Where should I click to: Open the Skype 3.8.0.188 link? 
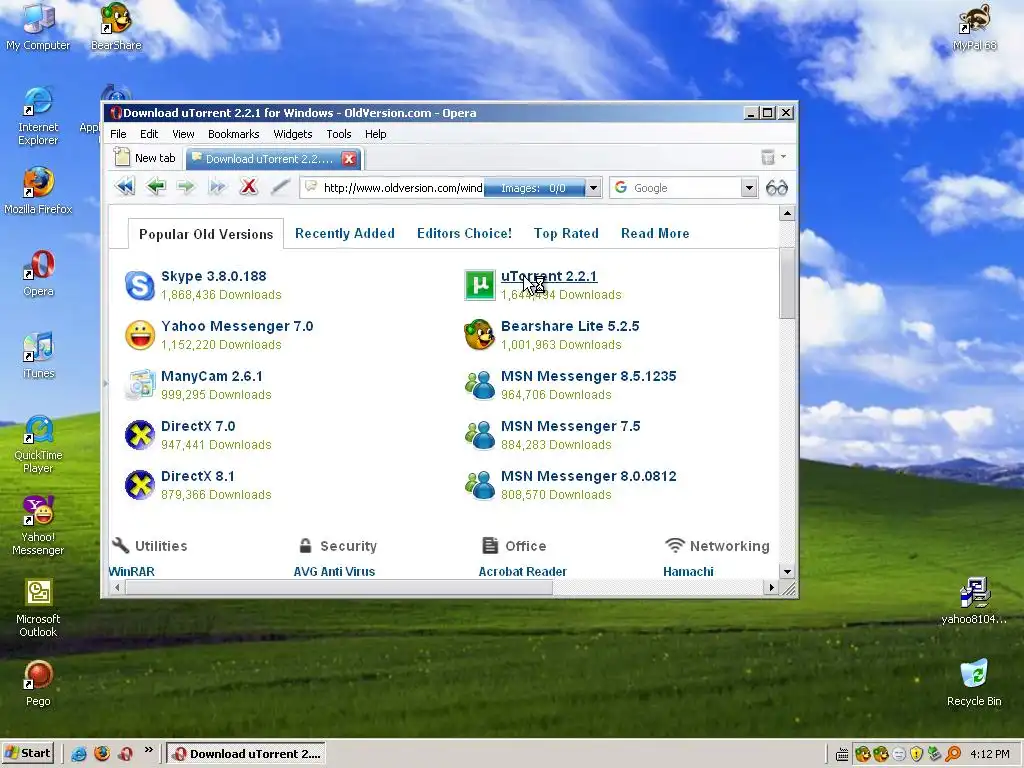click(214, 276)
